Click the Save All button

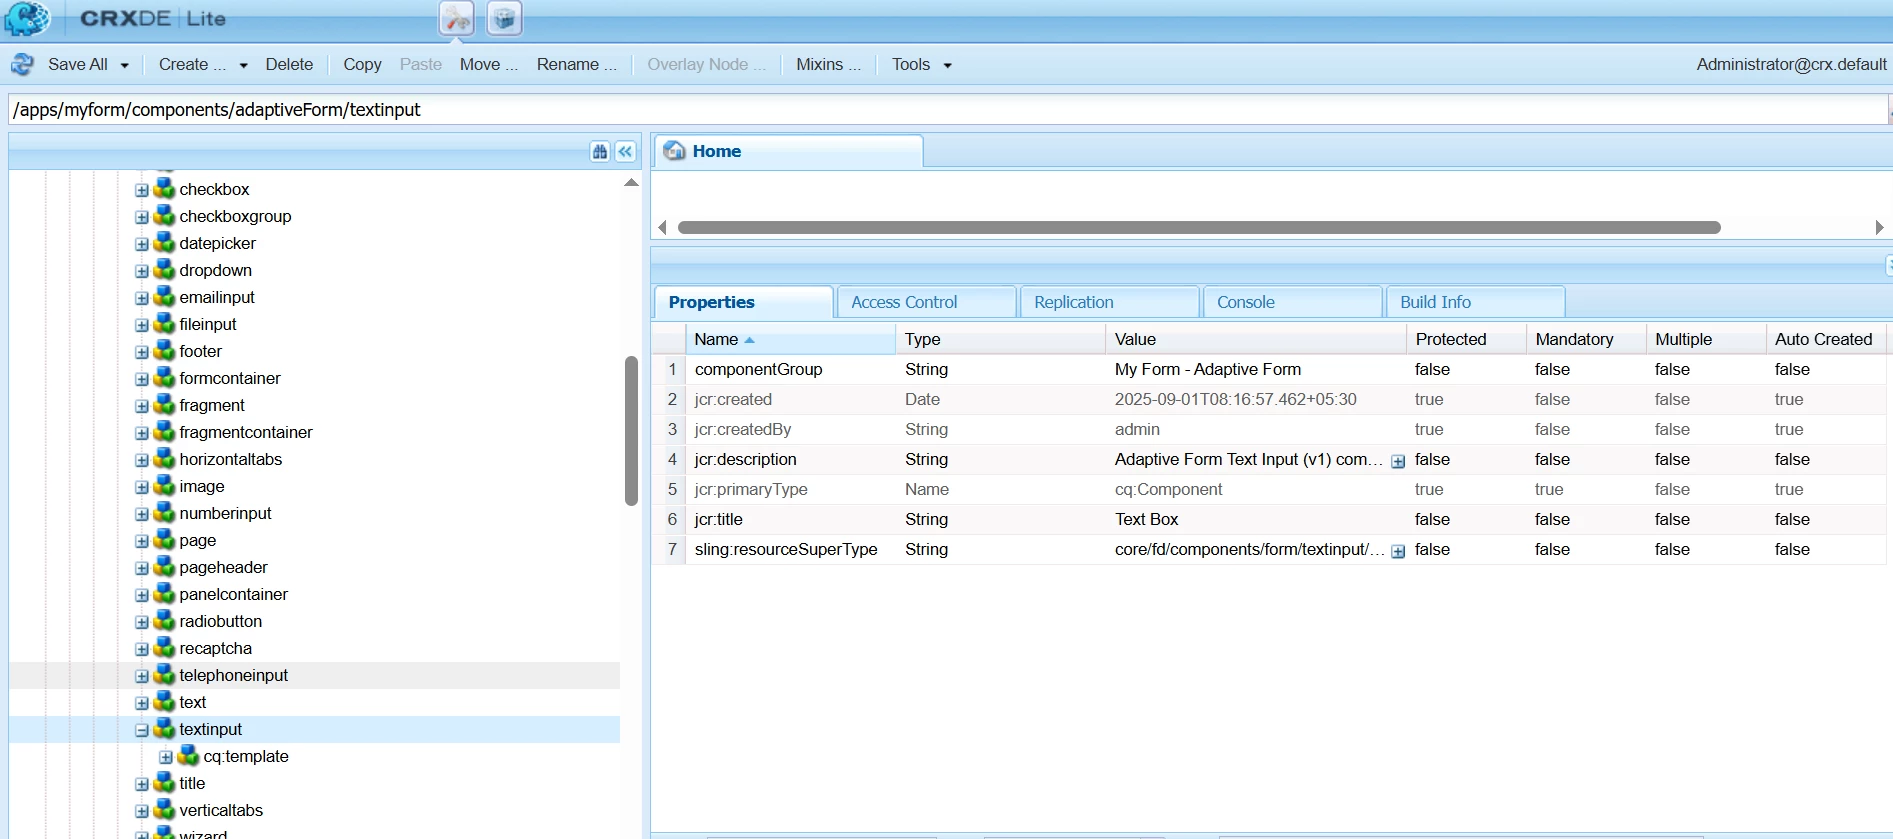coord(78,64)
